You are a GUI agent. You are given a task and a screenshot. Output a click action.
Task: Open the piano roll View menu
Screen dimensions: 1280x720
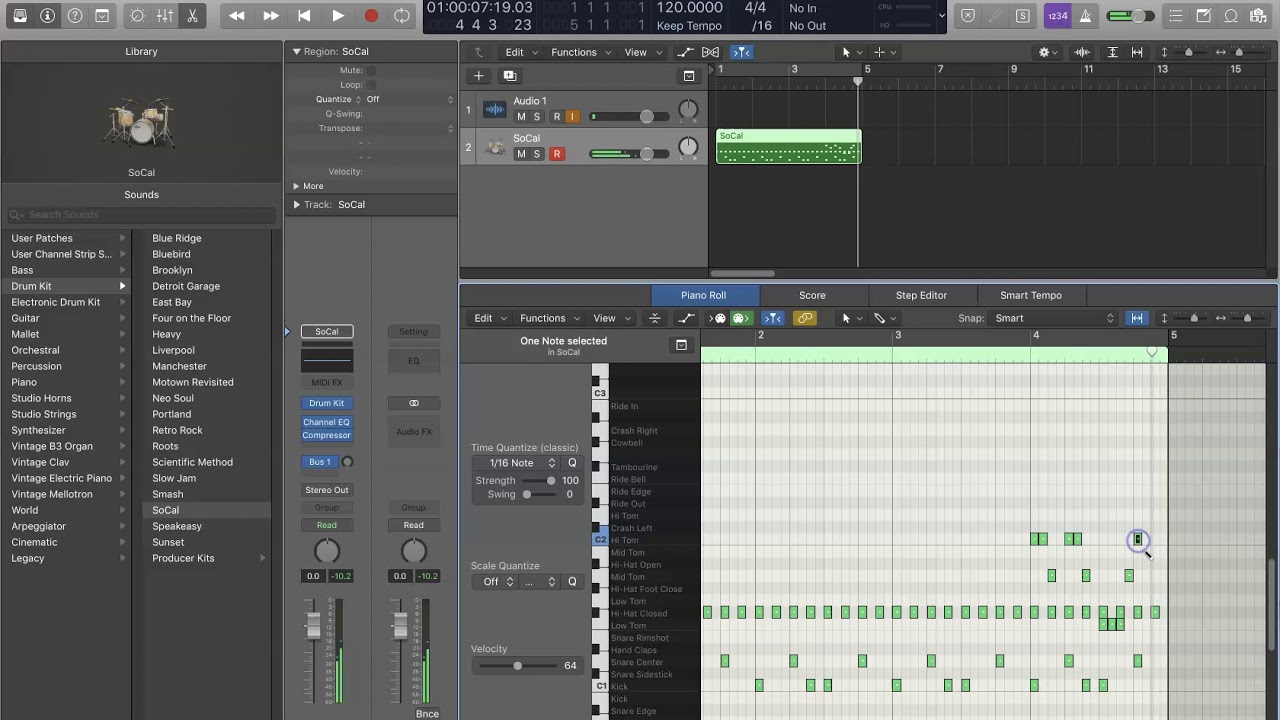pyautogui.click(x=612, y=318)
